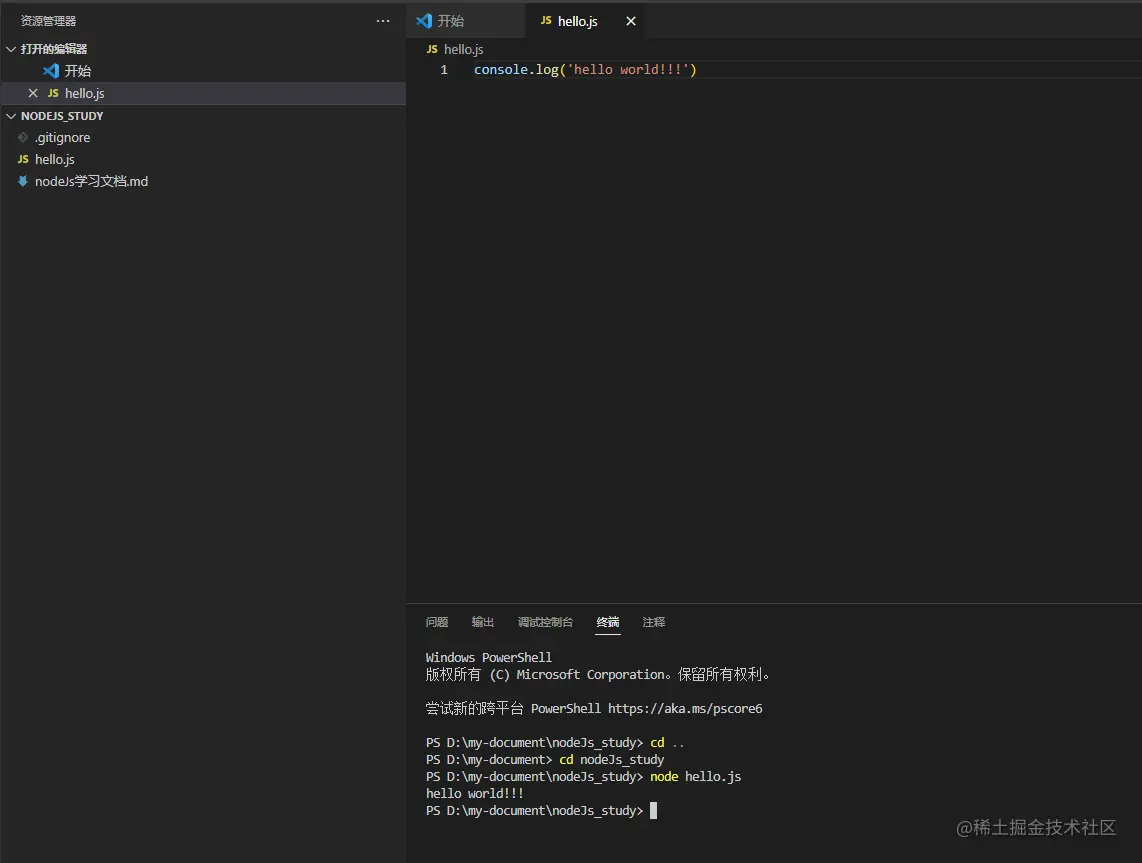This screenshot has width=1142, height=863.
Task: Place the cursor in the console.log code line
Action: (x=585, y=70)
